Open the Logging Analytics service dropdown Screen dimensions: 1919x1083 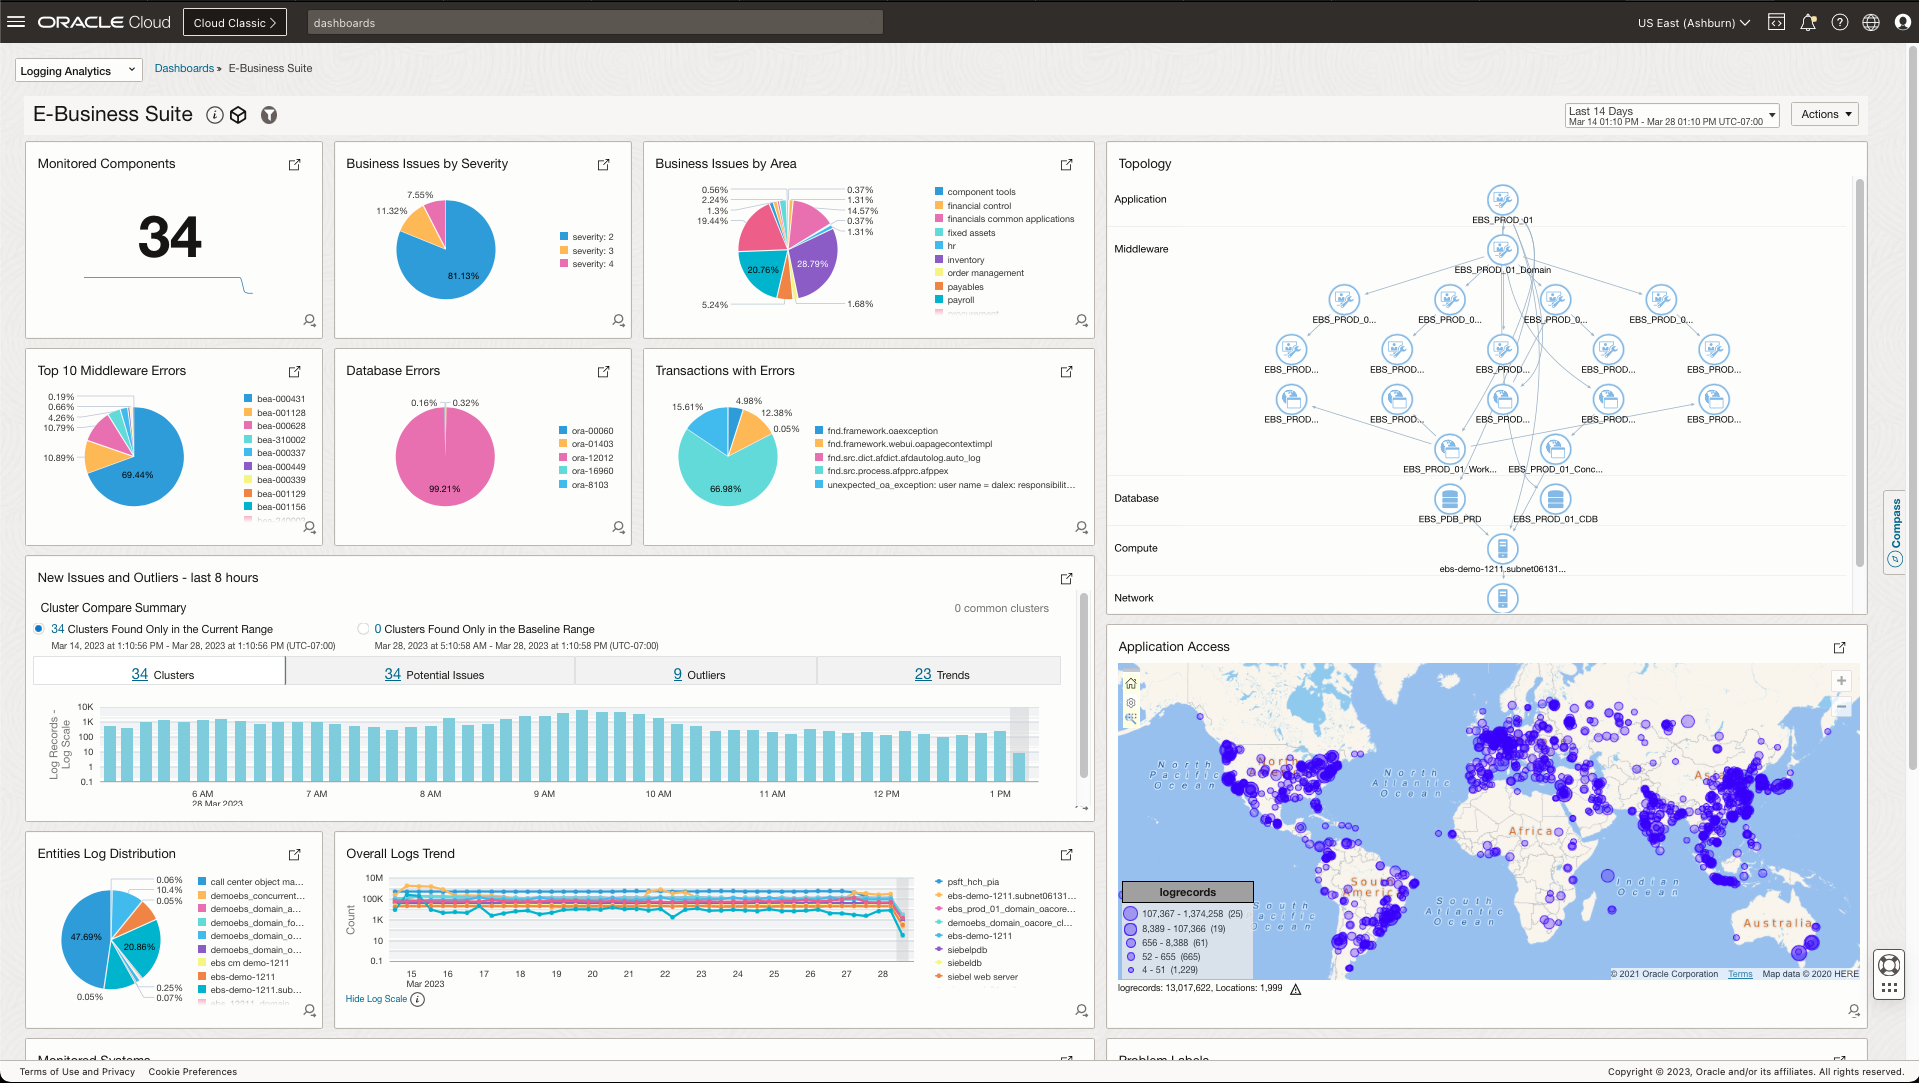point(78,70)
